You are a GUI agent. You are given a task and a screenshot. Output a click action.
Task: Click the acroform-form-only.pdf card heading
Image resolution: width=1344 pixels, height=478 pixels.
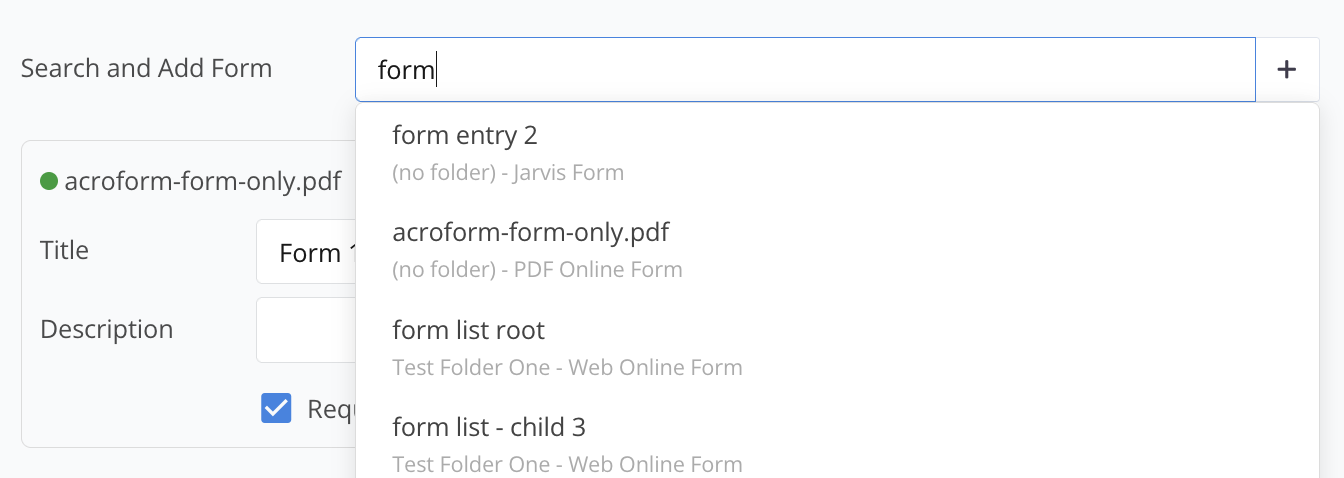tap(202, 181)
